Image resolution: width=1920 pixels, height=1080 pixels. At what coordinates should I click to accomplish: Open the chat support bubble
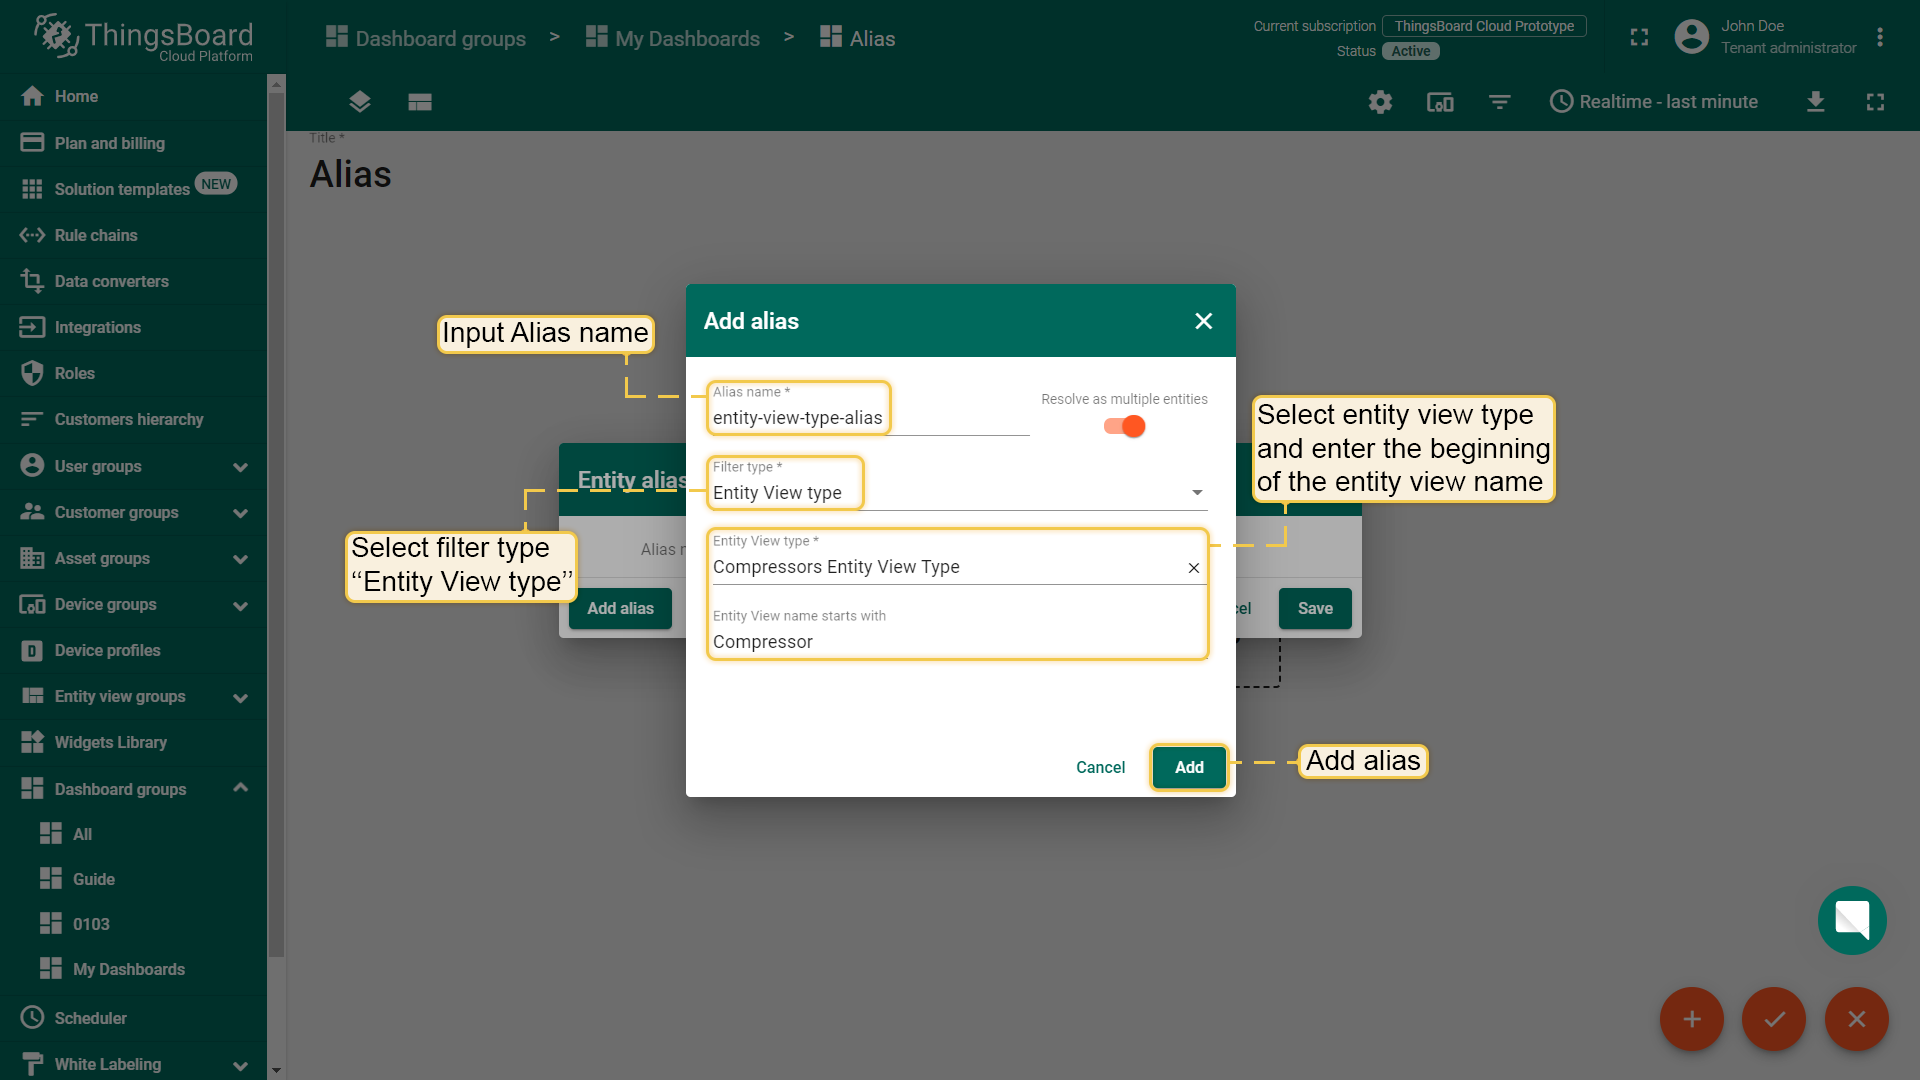pyautogui.click(x=1852, y=920)
